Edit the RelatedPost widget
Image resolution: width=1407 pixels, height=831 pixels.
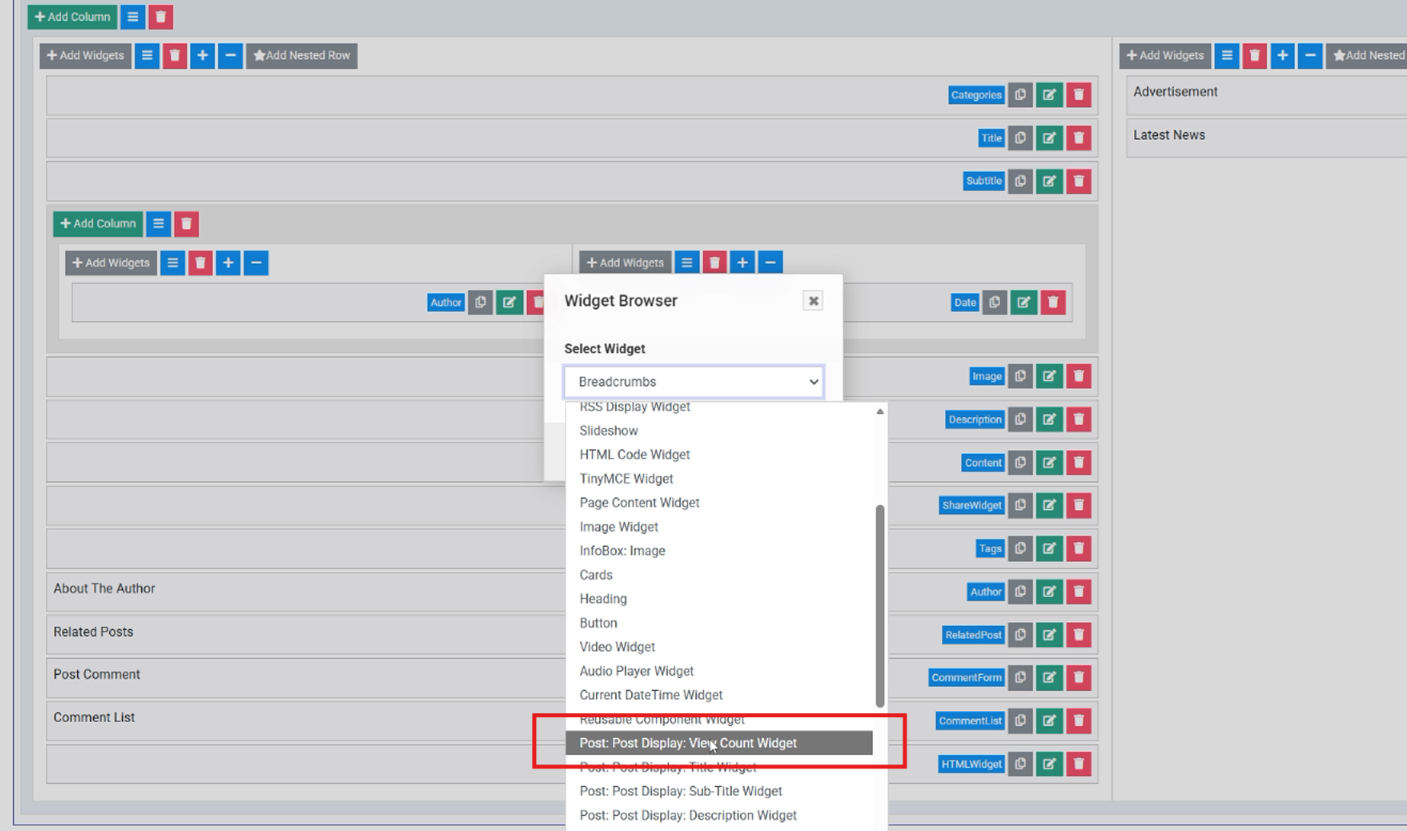point(1048,634)
